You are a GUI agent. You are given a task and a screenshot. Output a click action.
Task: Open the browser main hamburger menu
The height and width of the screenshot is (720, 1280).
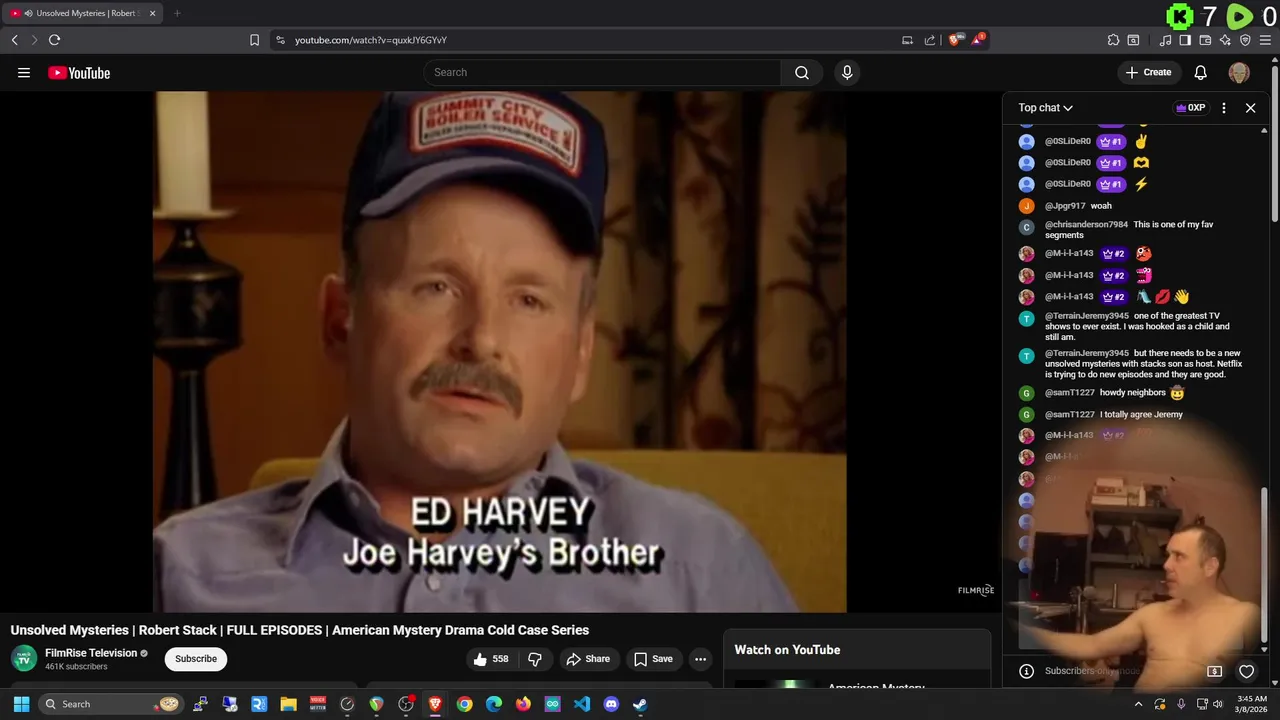tap(1266, 40)
